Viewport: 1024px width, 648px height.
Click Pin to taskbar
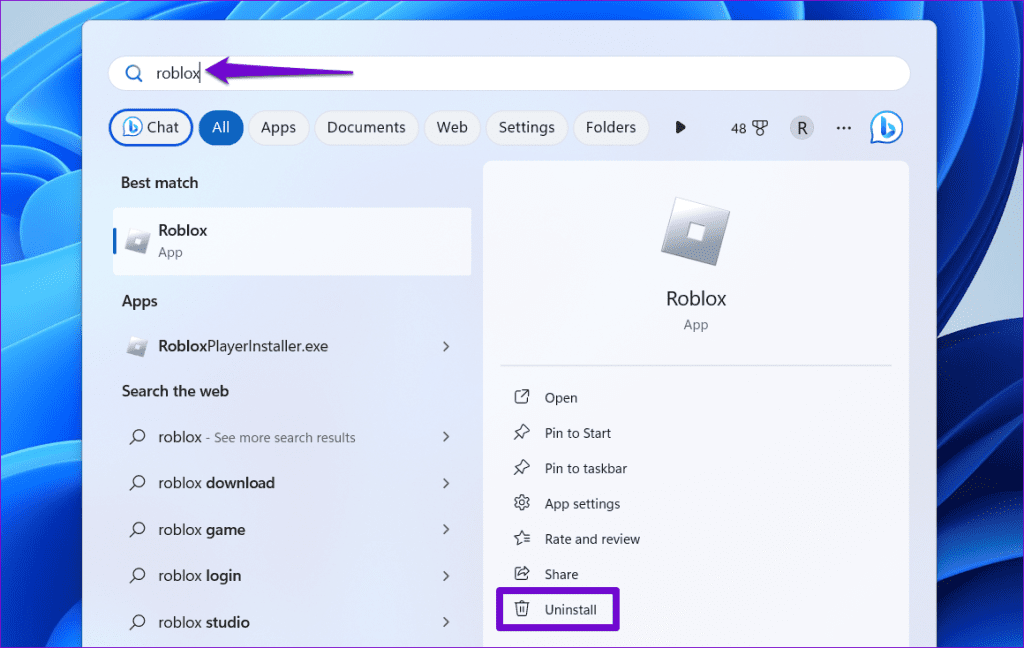[x=584, y=468]
